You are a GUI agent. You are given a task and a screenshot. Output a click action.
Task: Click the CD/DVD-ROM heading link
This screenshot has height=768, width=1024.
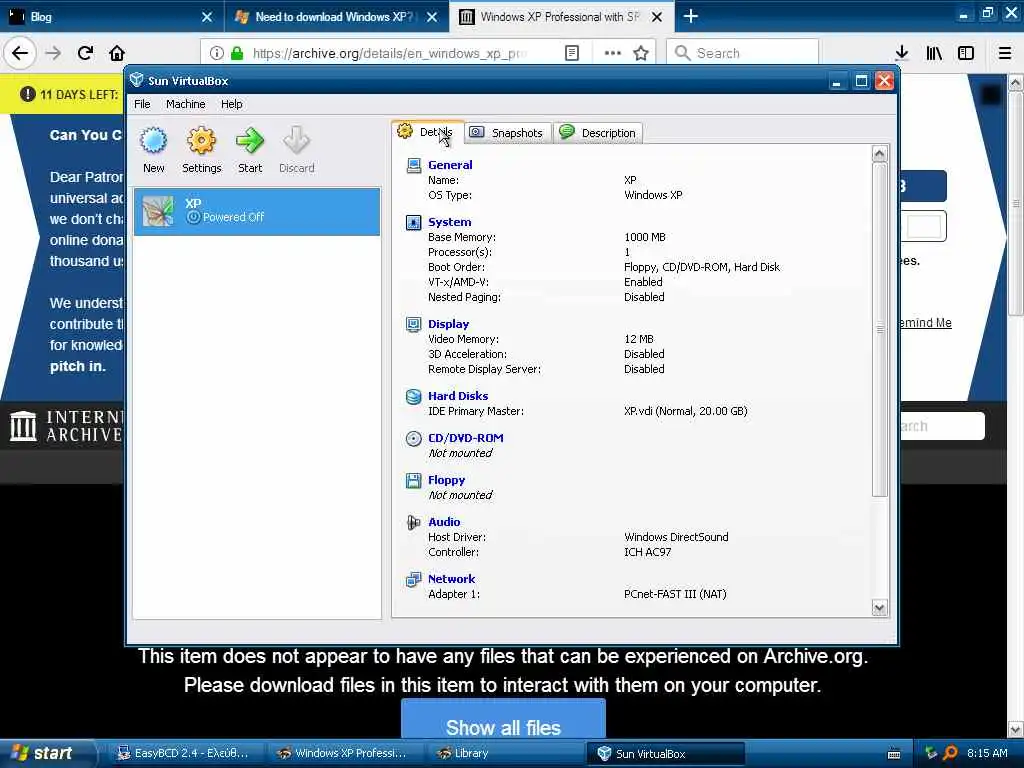[466, 438]
